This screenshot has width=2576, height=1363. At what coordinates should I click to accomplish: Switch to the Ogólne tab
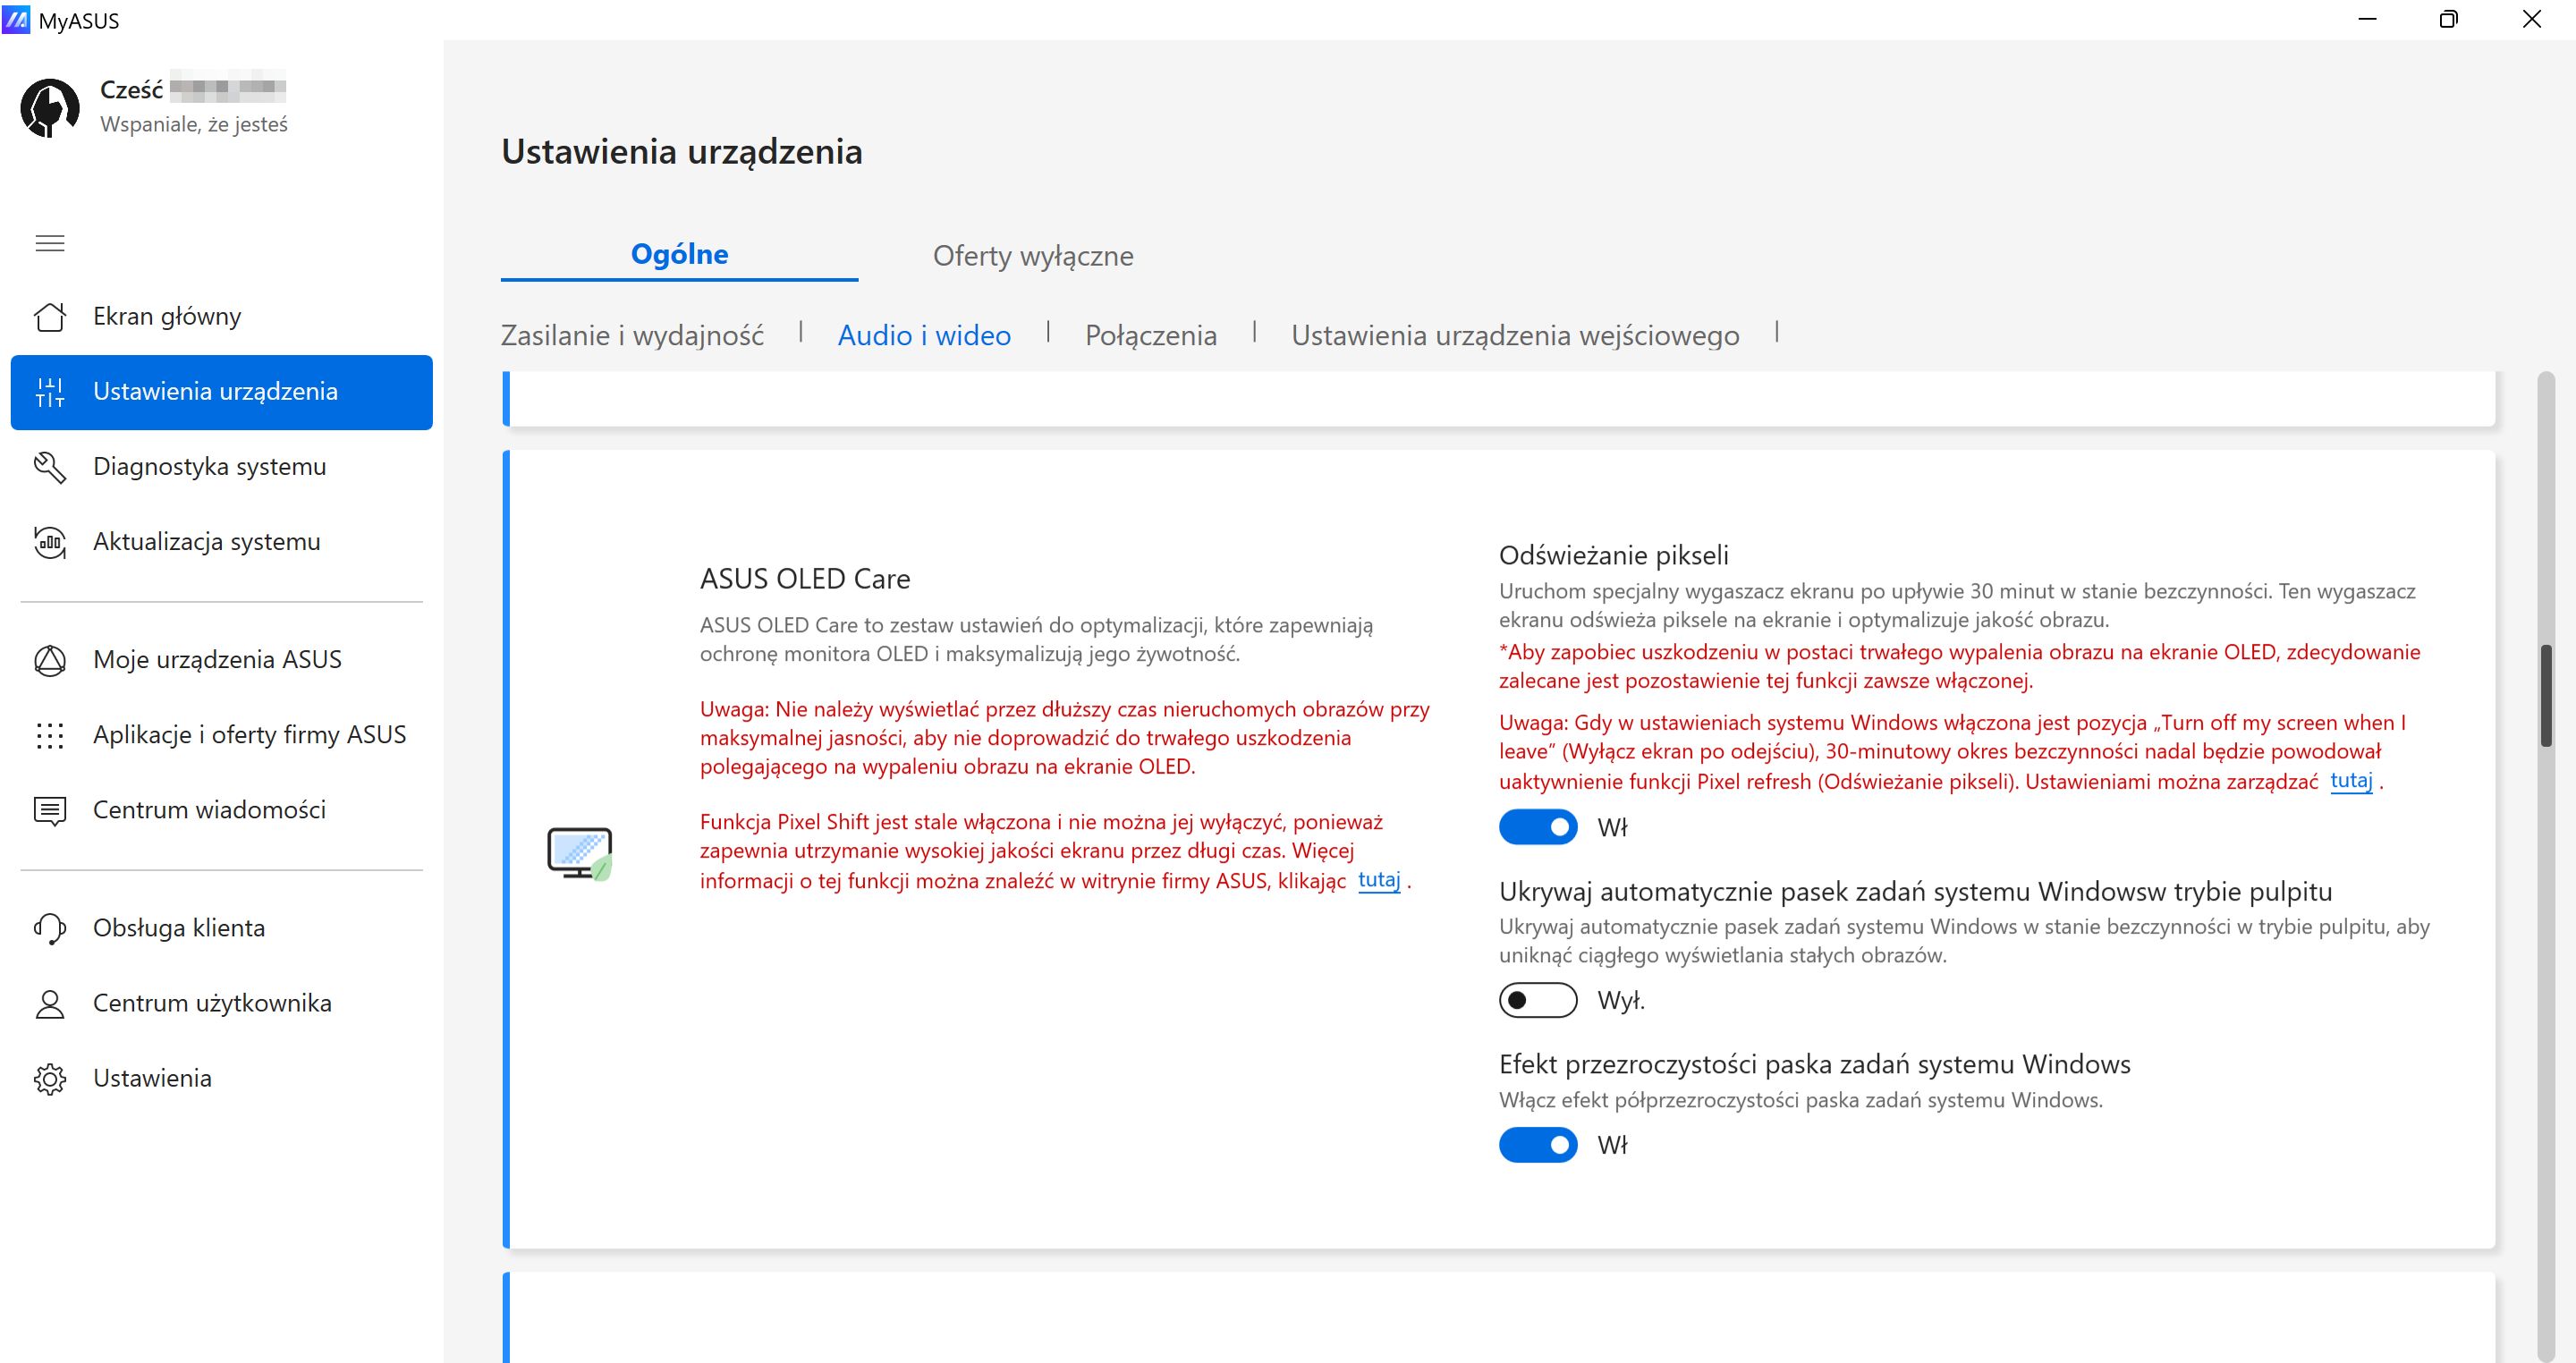click(x=680, y=255)
